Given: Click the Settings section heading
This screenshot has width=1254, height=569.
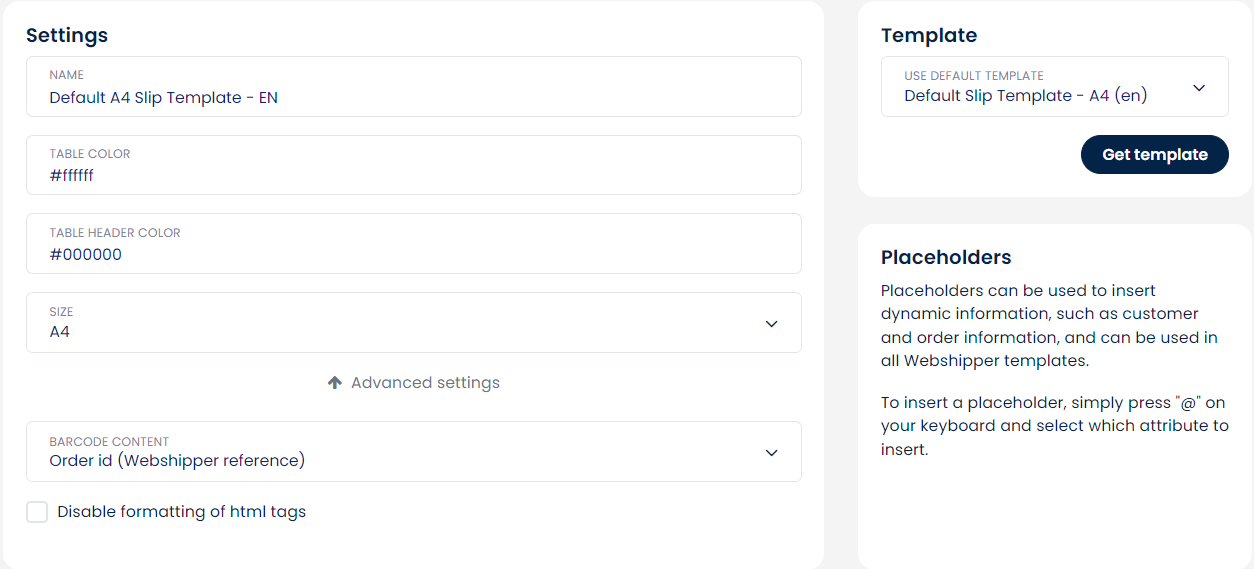Looking at the screenshot, I should pos(67,35).
